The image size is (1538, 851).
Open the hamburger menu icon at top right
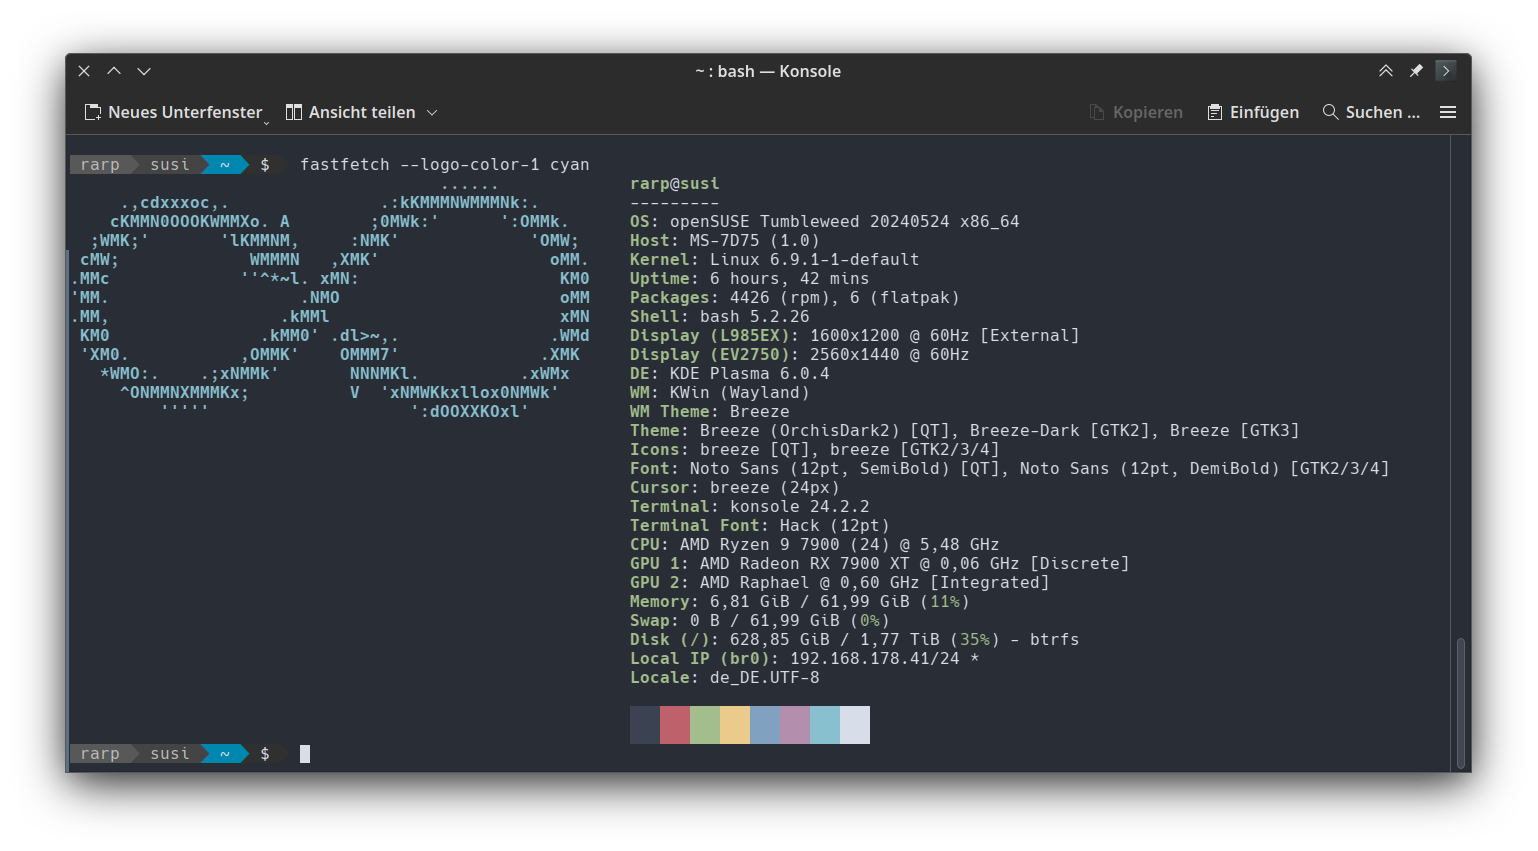pyautogui.click(x=1448, y=112)
